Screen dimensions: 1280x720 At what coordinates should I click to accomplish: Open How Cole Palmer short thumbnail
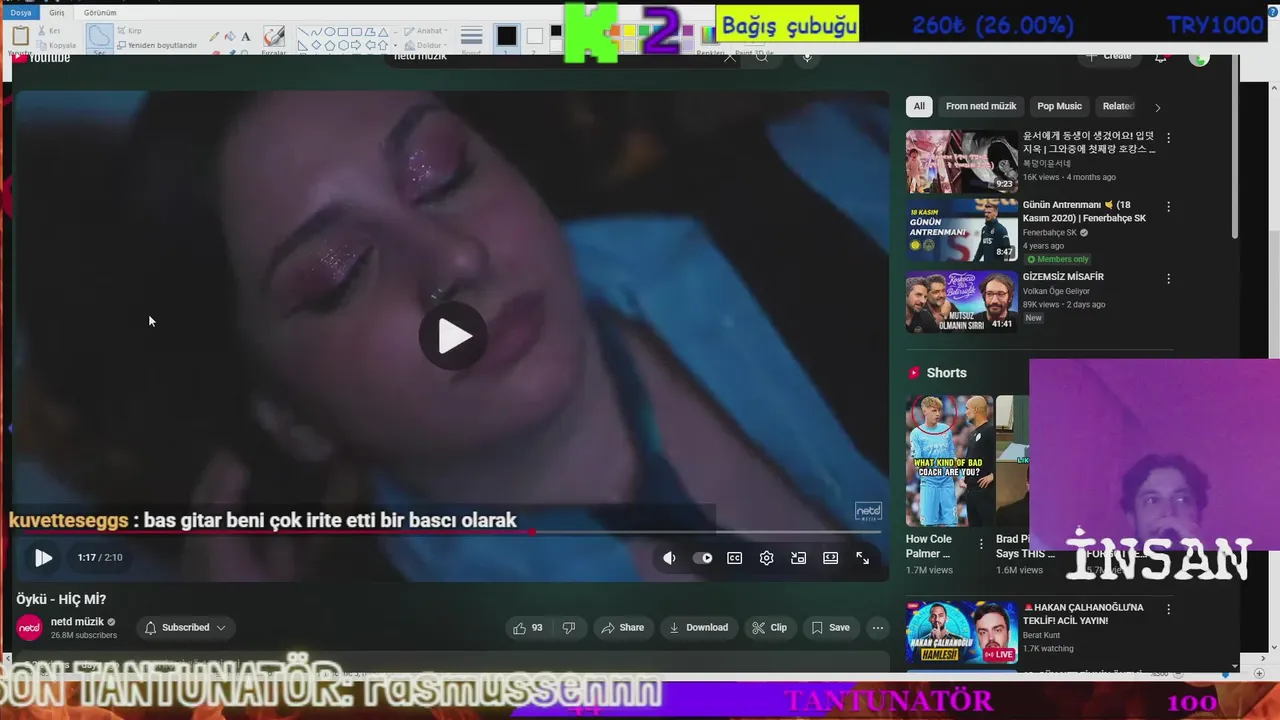949,461
